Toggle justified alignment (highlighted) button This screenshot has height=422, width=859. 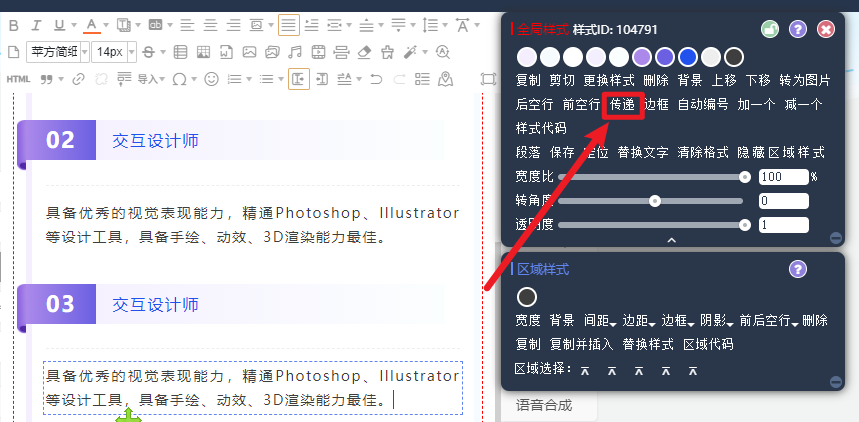coord(289,25)
